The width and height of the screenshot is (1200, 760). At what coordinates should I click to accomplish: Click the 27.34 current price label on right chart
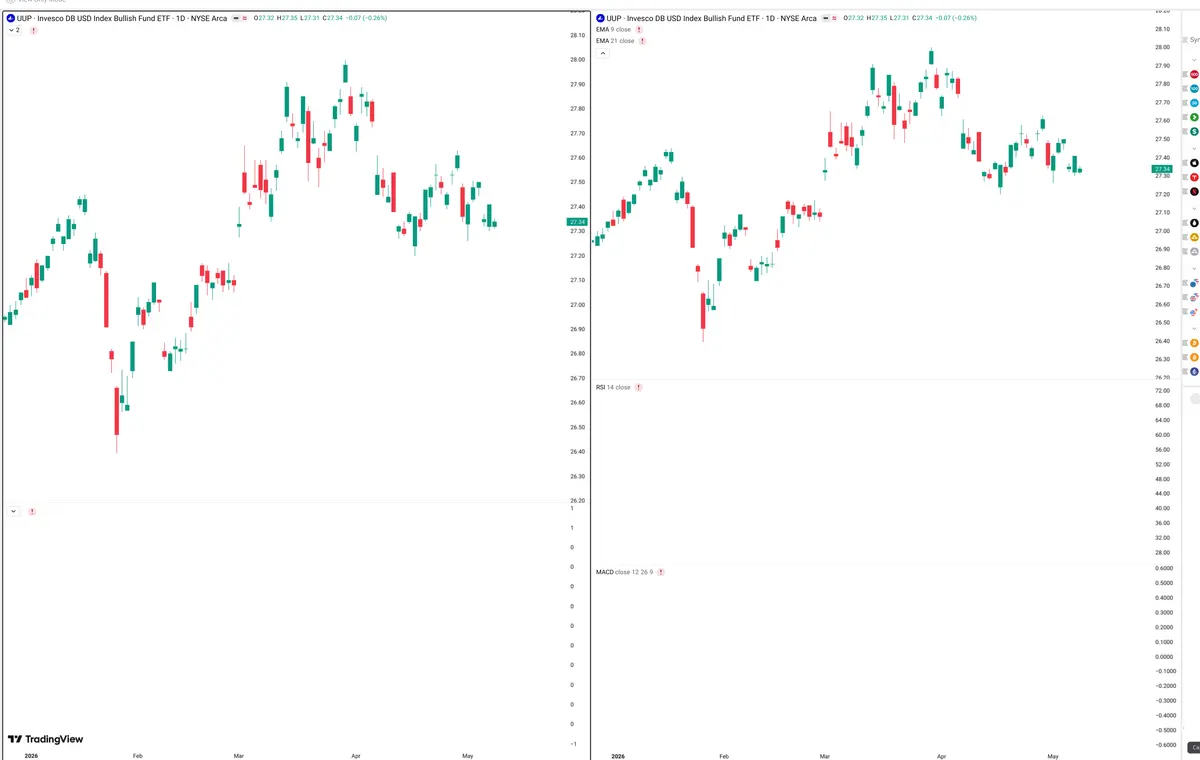coord(1163,170)
